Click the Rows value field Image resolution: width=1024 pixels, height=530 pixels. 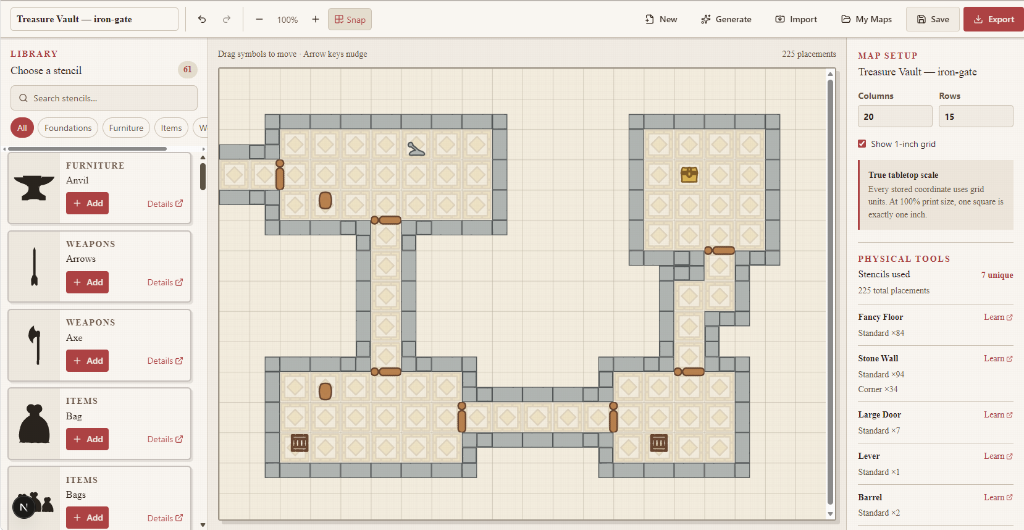pos(976,116)
